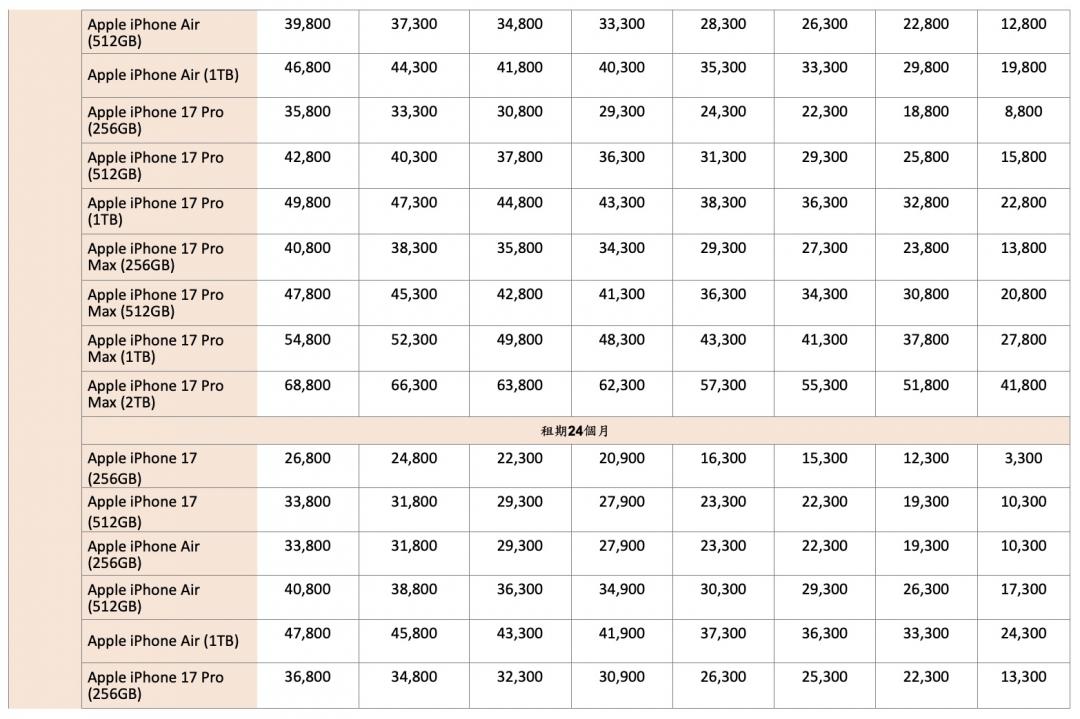
Task: Select the Apple iPhone 17 (512GB) row label
Action: click(143, 511)
